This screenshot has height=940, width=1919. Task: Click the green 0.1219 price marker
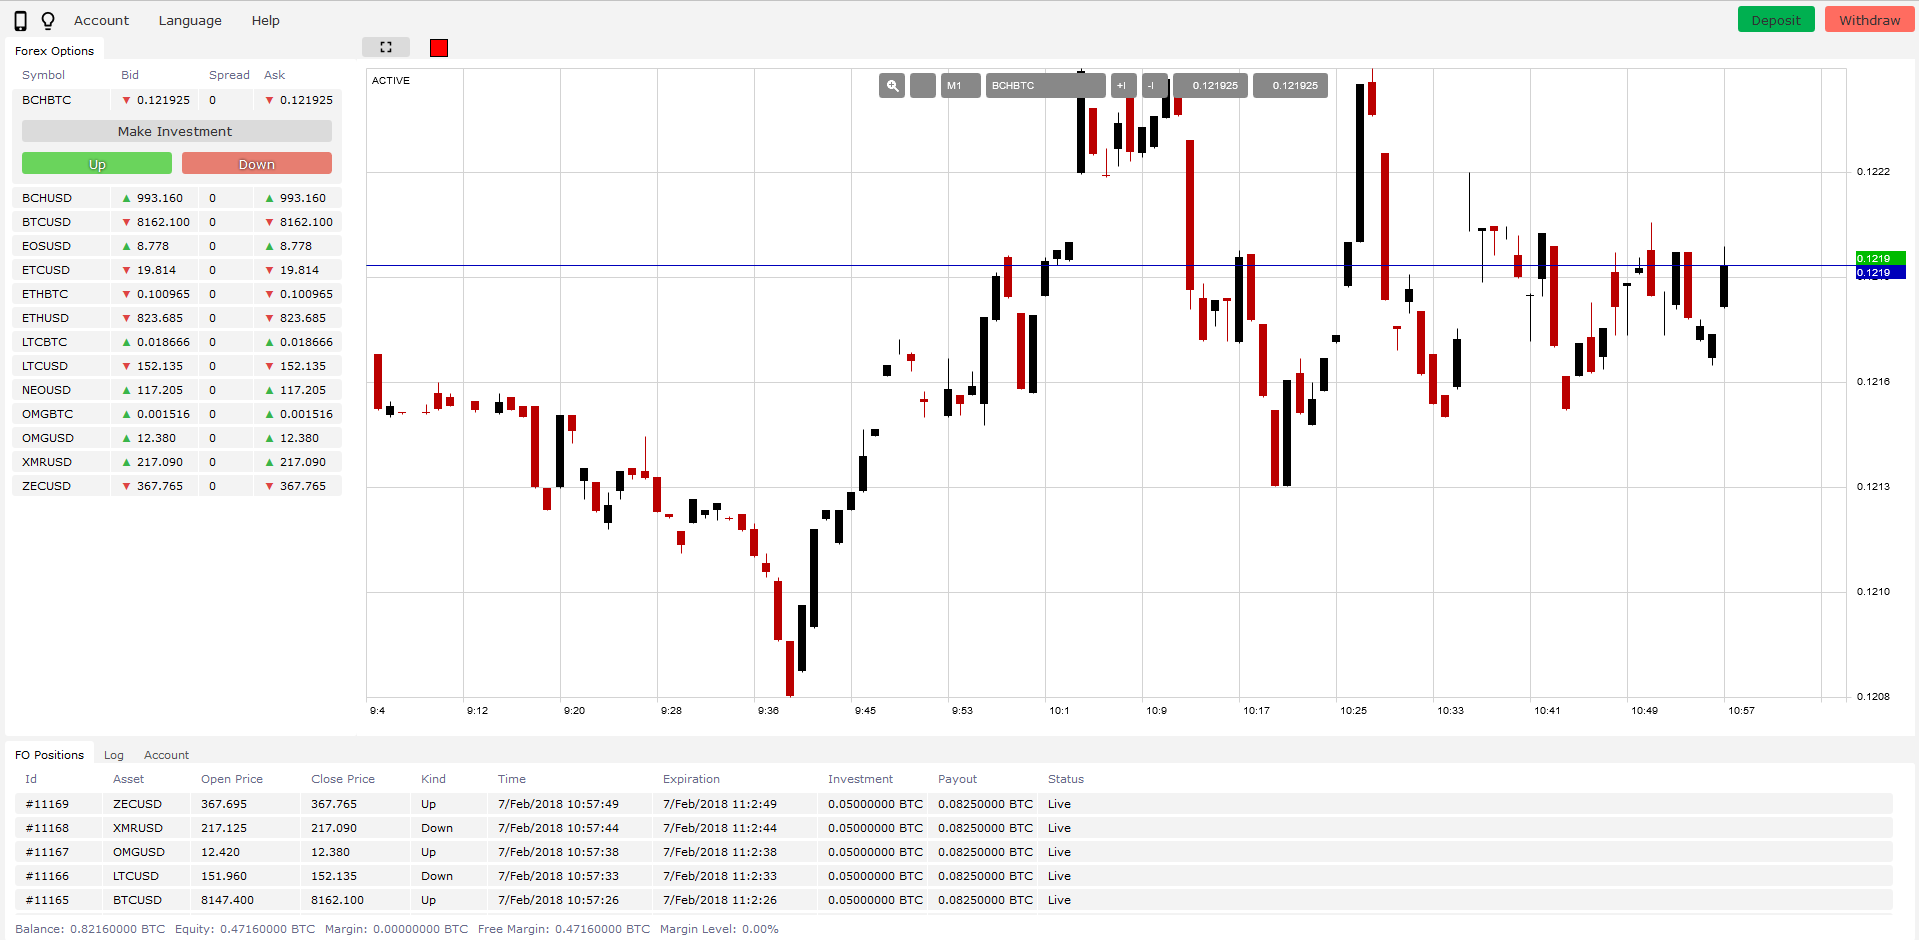[x=1880, y=258]
